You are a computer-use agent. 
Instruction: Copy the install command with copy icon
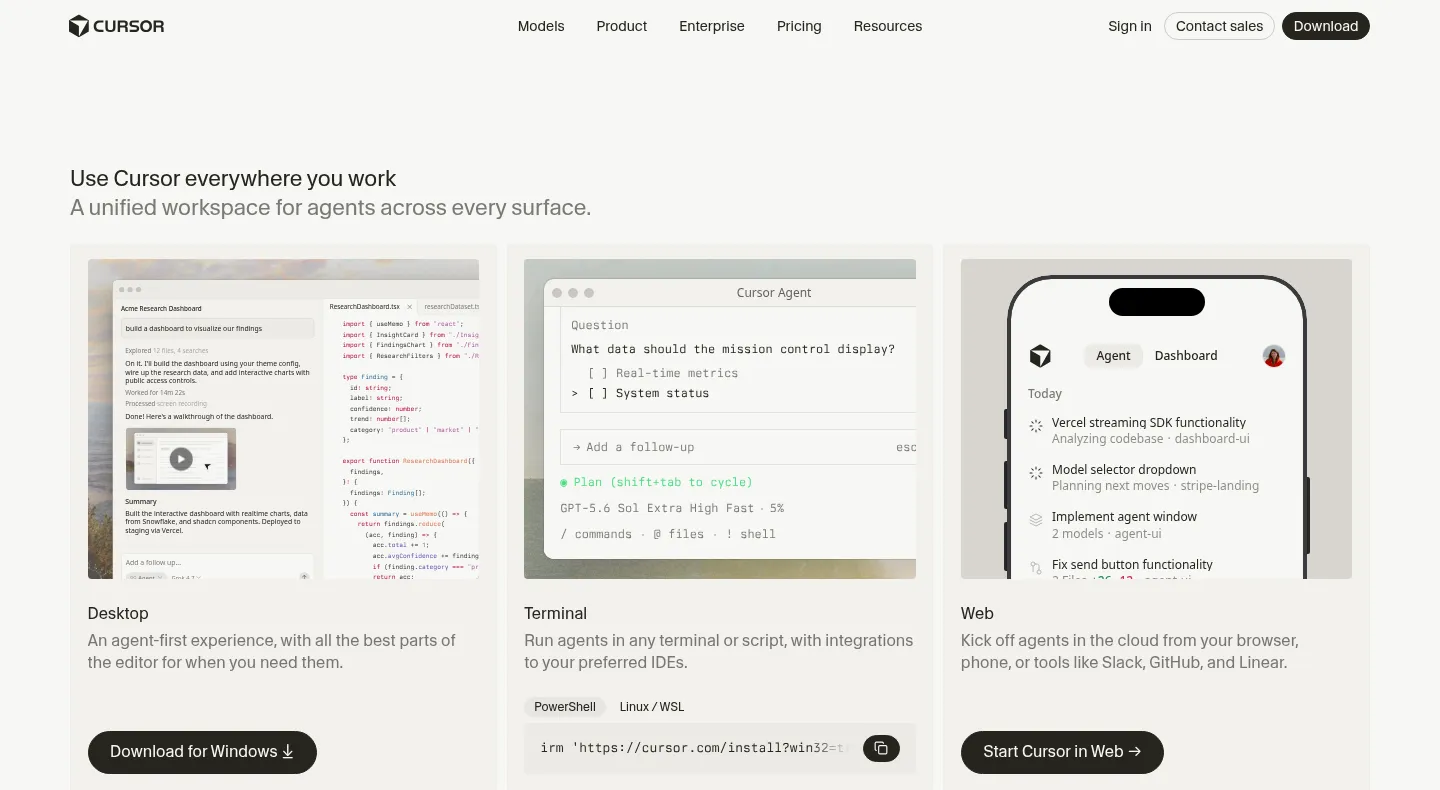click(x=881, y=748)
